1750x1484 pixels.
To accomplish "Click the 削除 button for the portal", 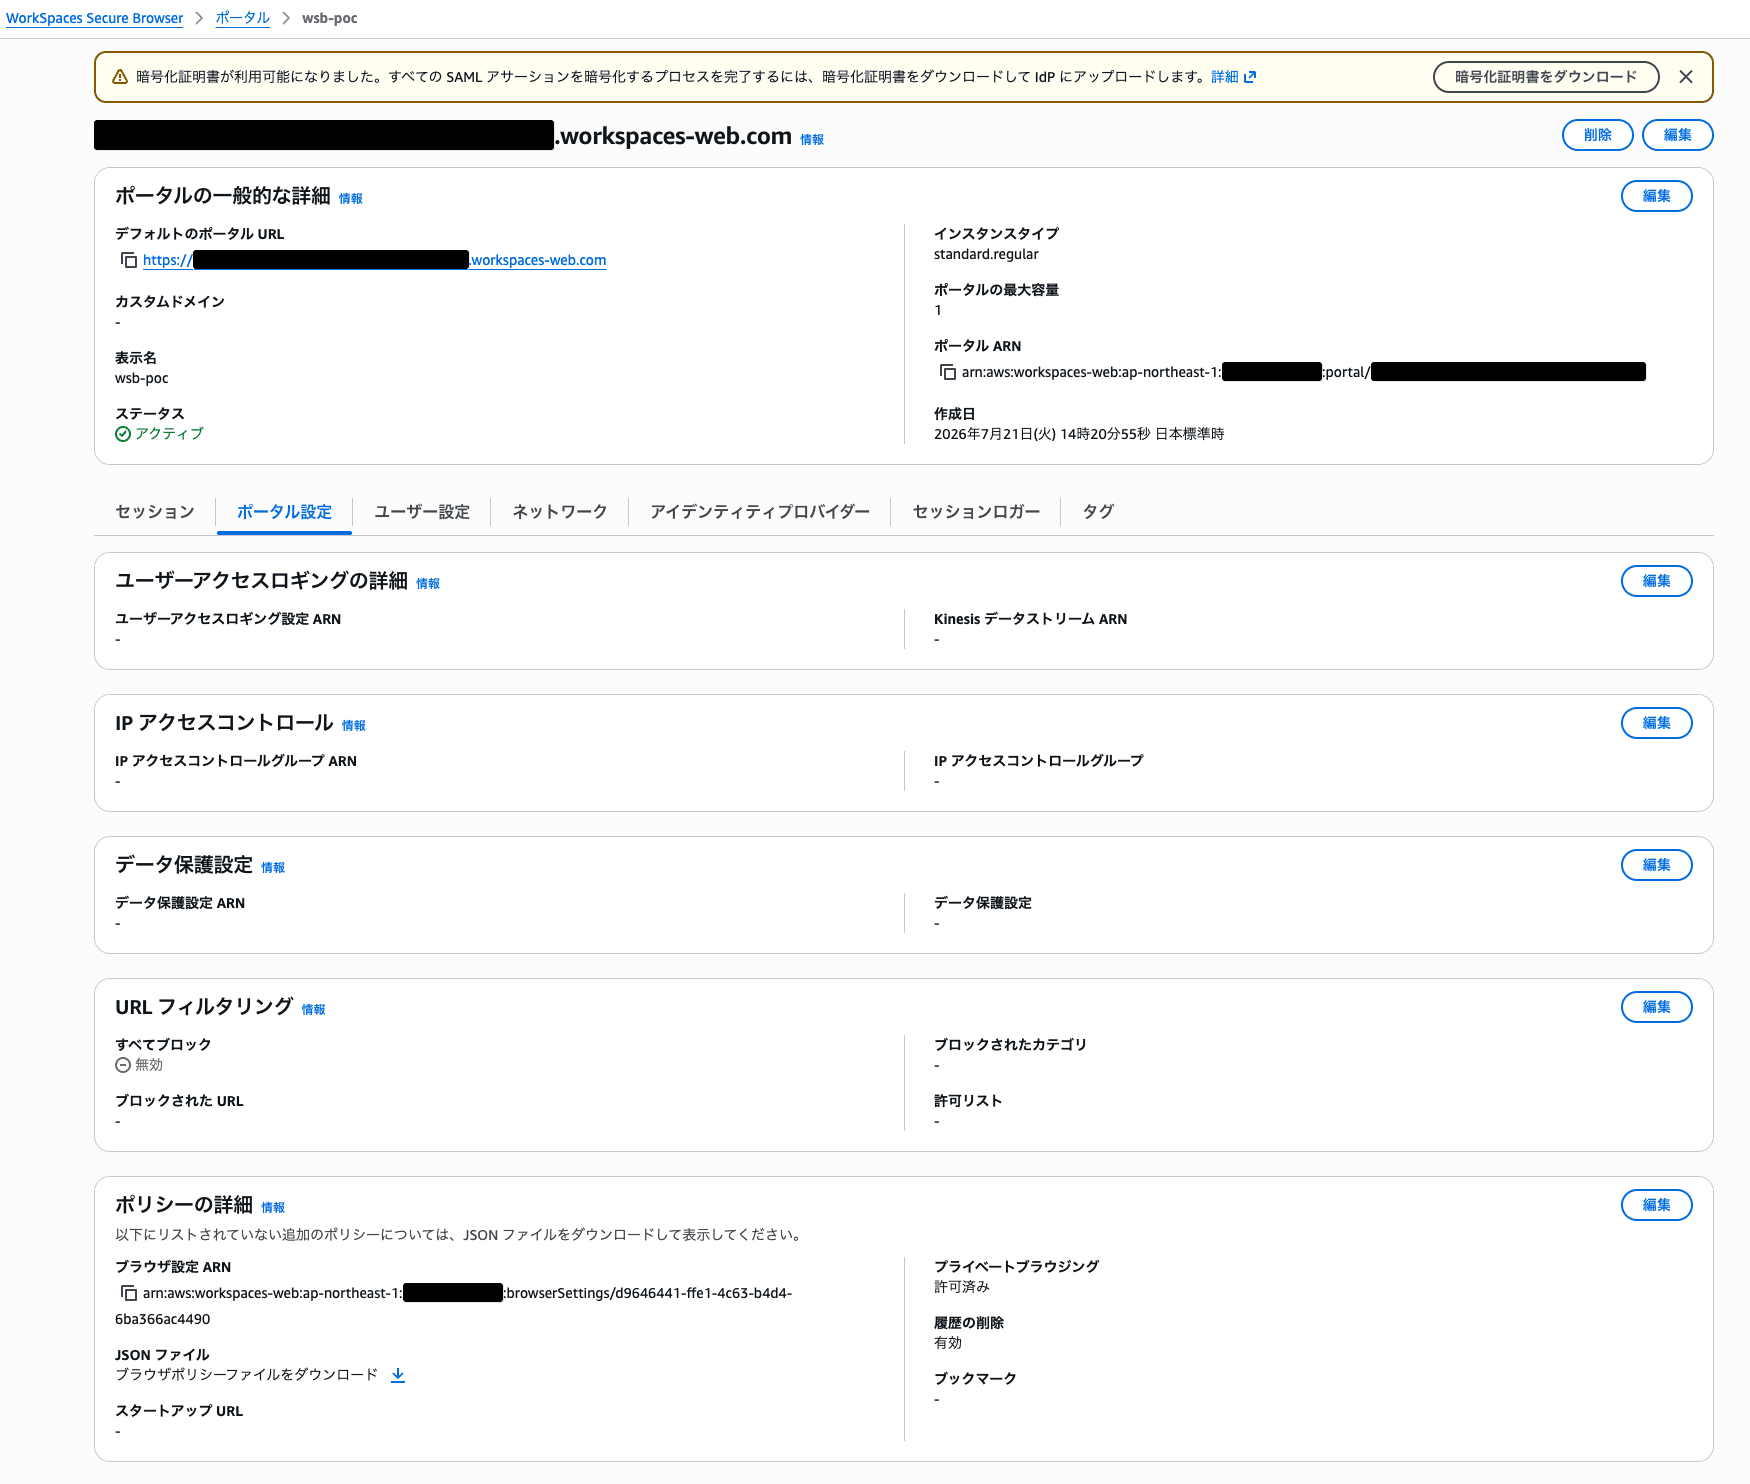I will point(1598,135).
